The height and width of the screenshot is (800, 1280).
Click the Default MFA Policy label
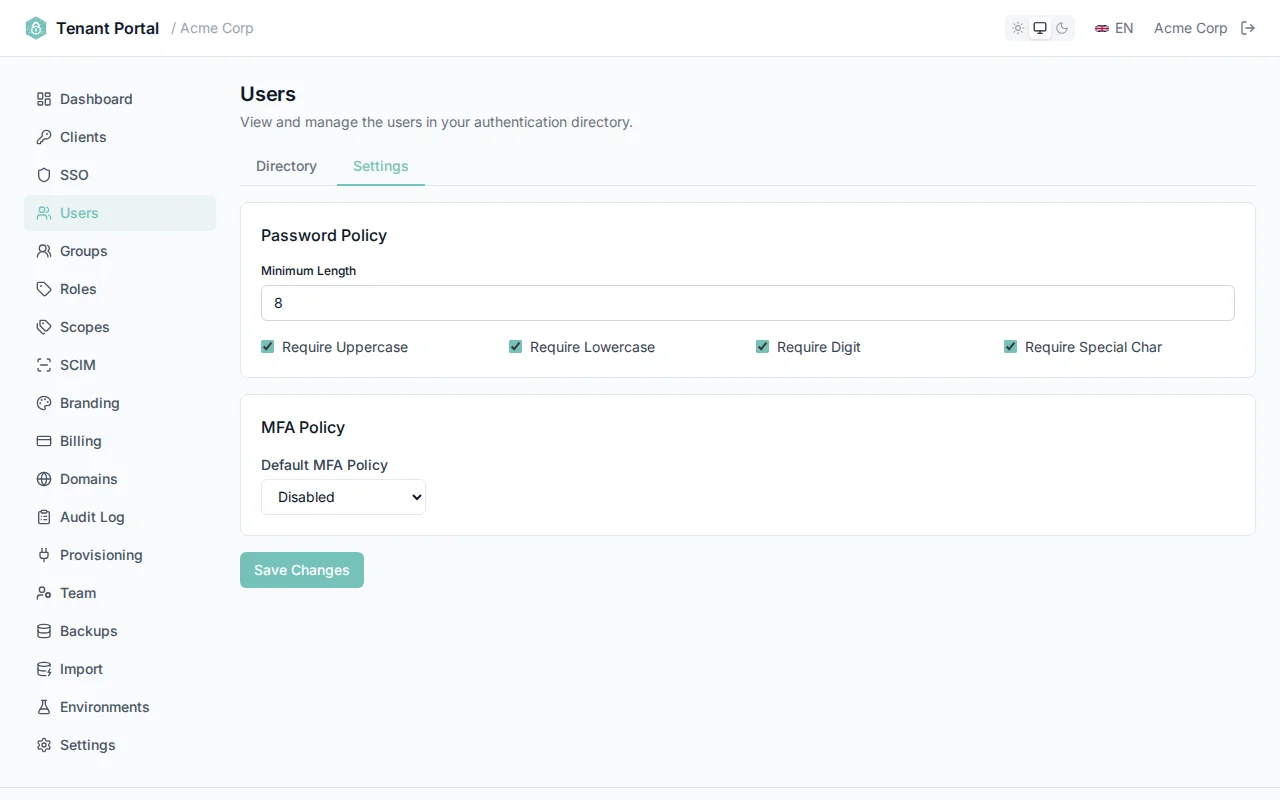(x=324, y=465)
